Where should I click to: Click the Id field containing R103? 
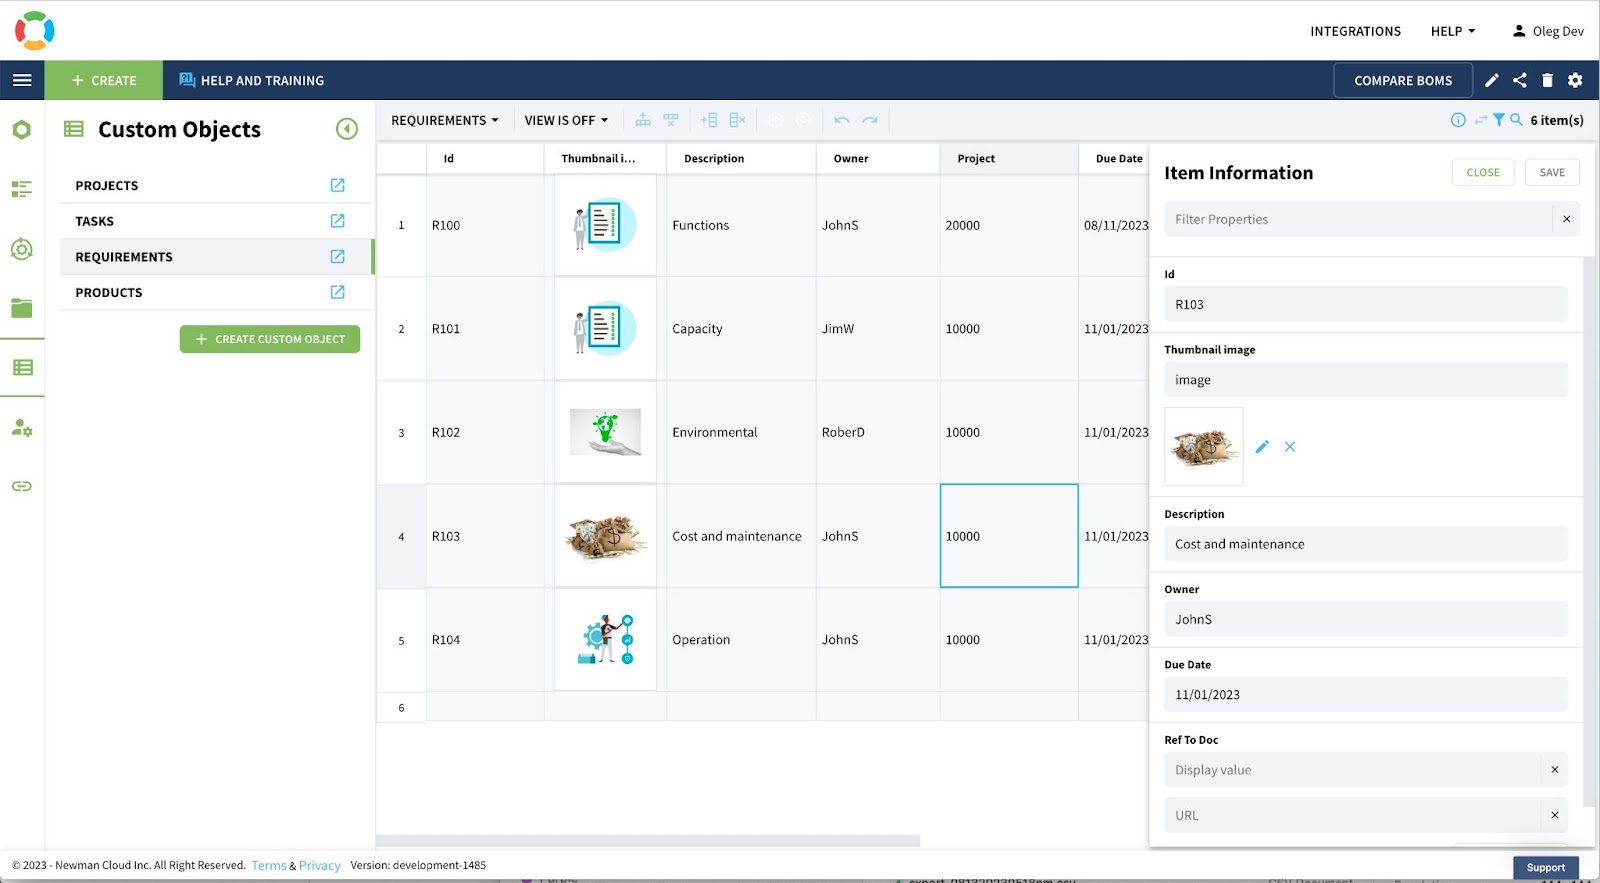click(x=1366, y=305)
